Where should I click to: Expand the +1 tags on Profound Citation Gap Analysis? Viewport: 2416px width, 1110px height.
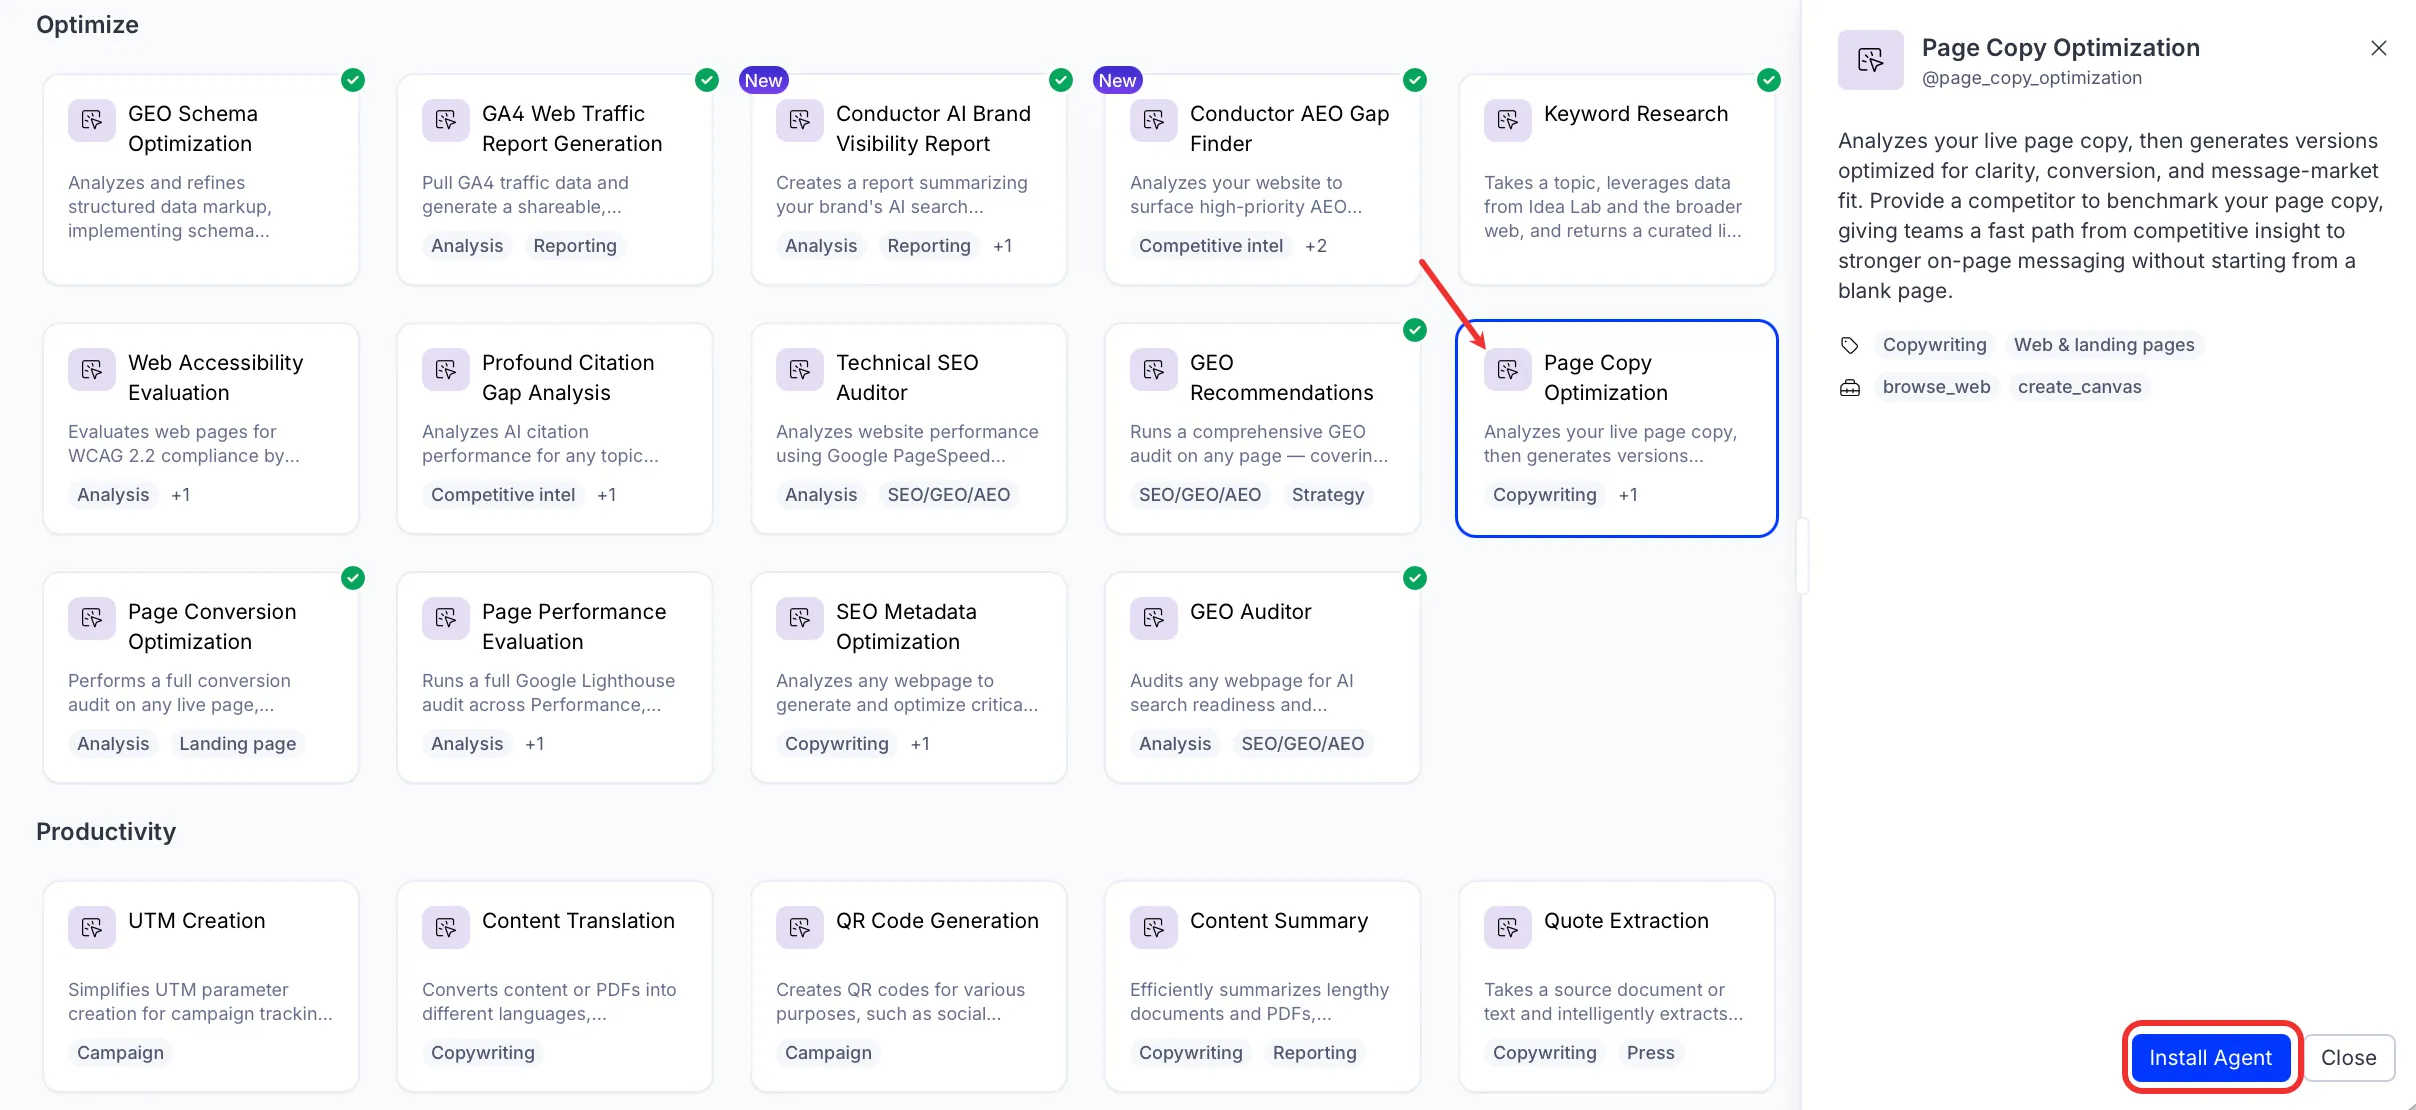(x=606, y=495)
